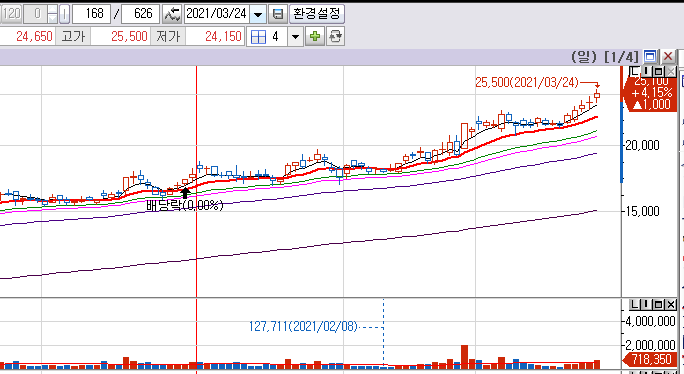Image resolution: width=684 pixels, height=374 pixels.
Task: Close the volume panel with X
Action: point(670,304)
